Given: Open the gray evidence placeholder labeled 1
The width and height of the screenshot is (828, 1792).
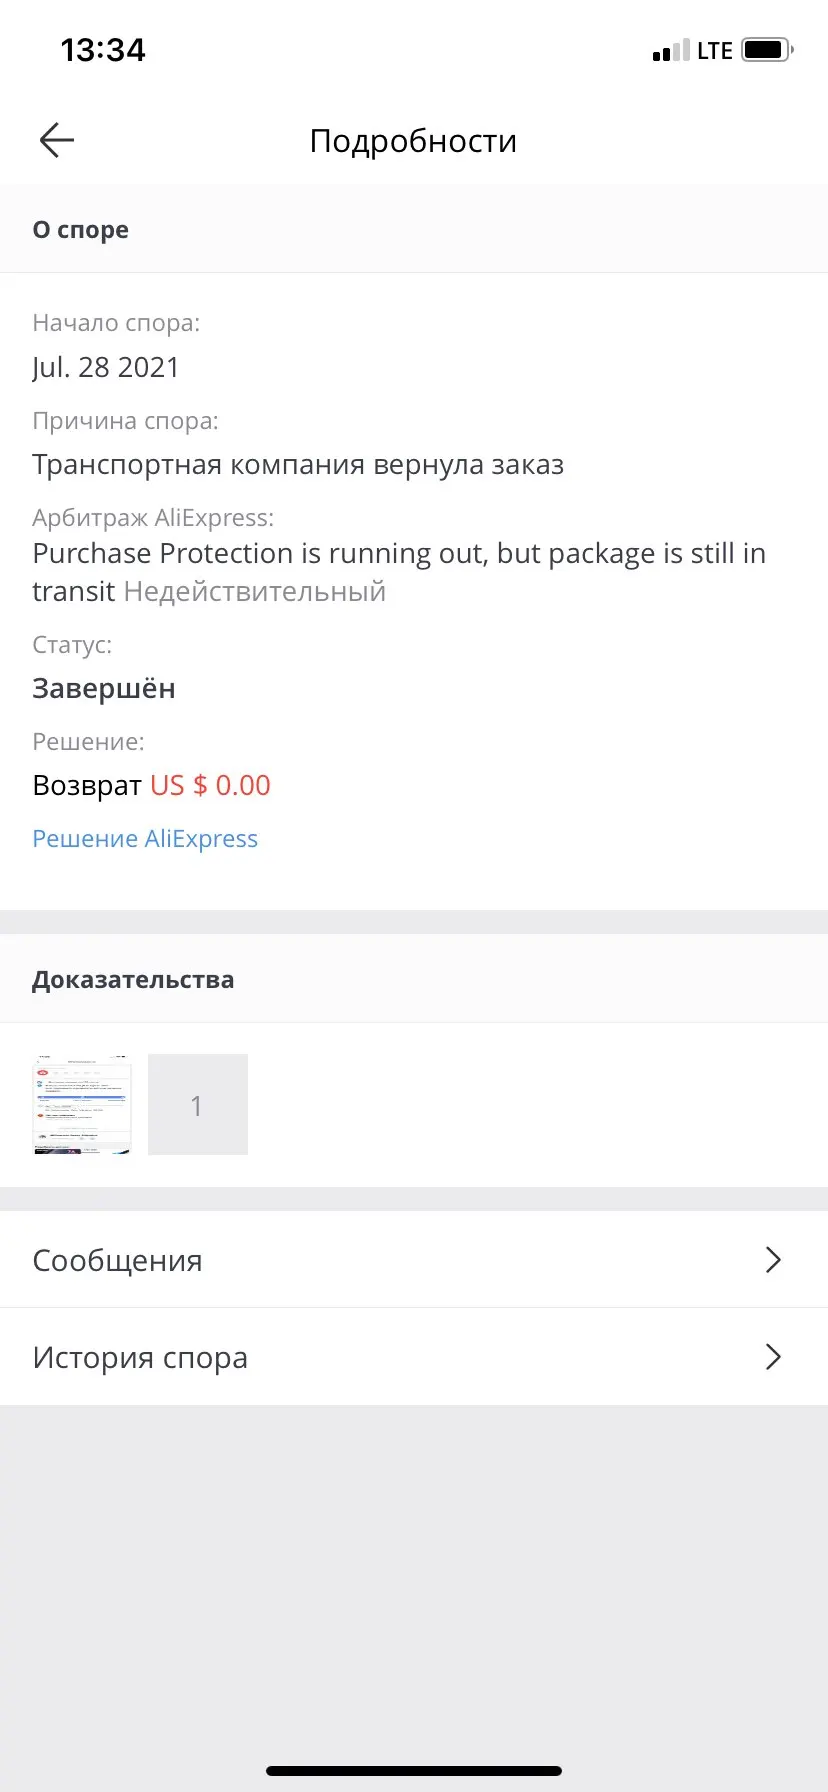Looking at the screenshot, I should [x=198, y=1104].
